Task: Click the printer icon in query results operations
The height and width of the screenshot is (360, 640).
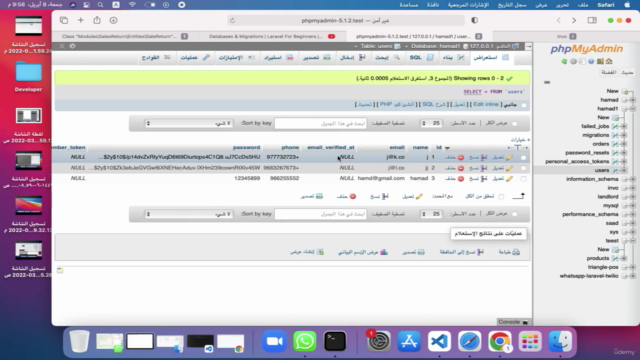Action: coord(516,252)
